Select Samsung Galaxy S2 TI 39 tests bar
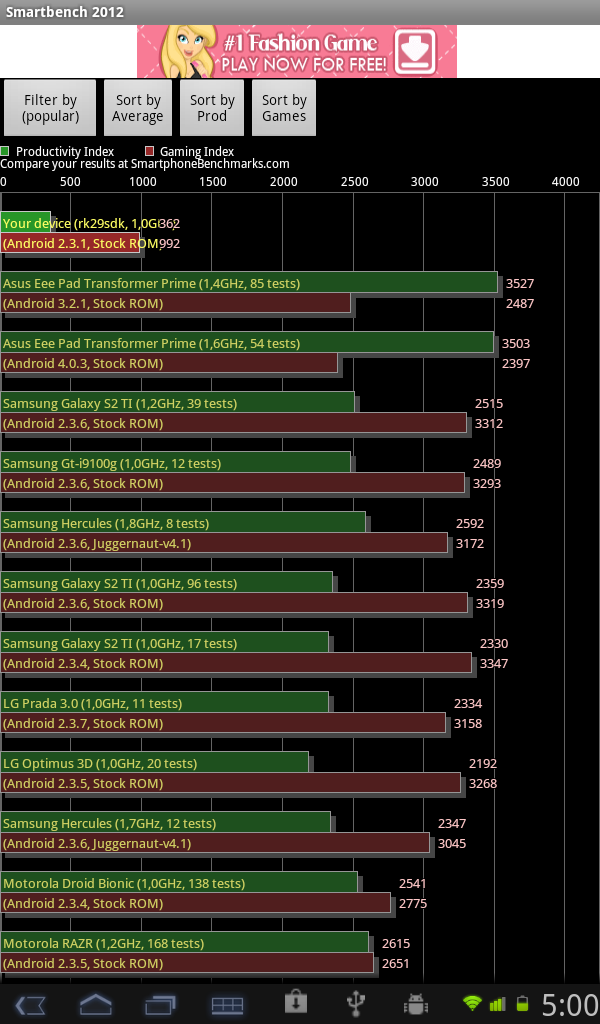Image resolution: width=600 pixels, height=1024 pixels. 178,403
